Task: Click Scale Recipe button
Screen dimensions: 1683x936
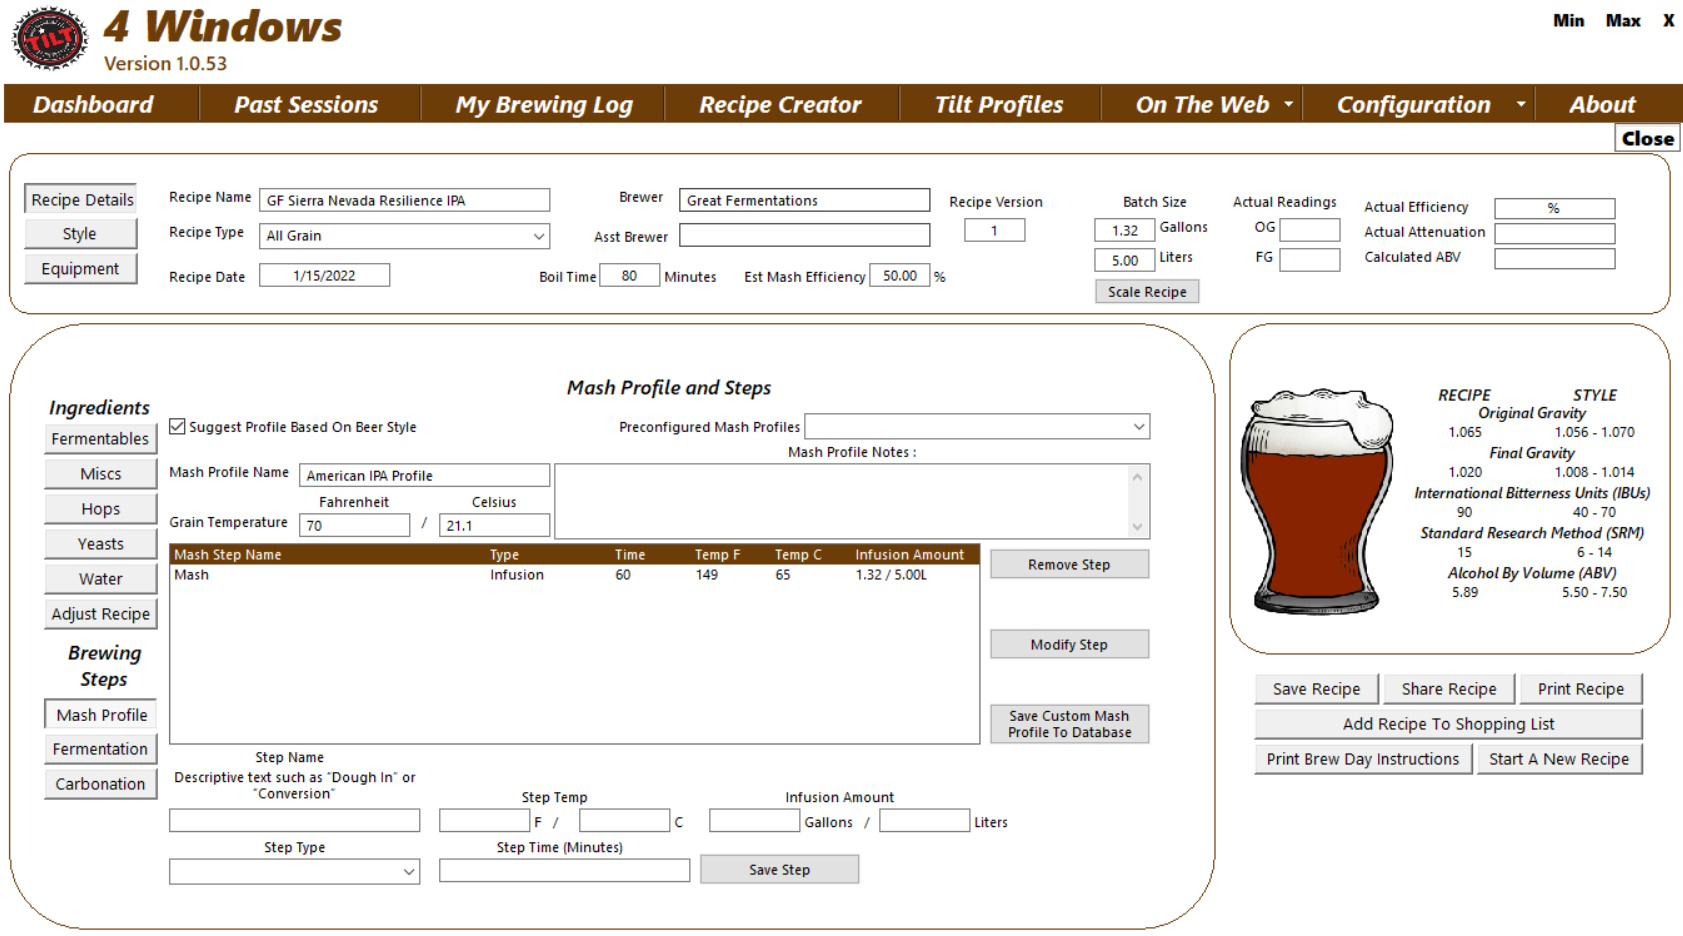Action: click(1147, 292)
